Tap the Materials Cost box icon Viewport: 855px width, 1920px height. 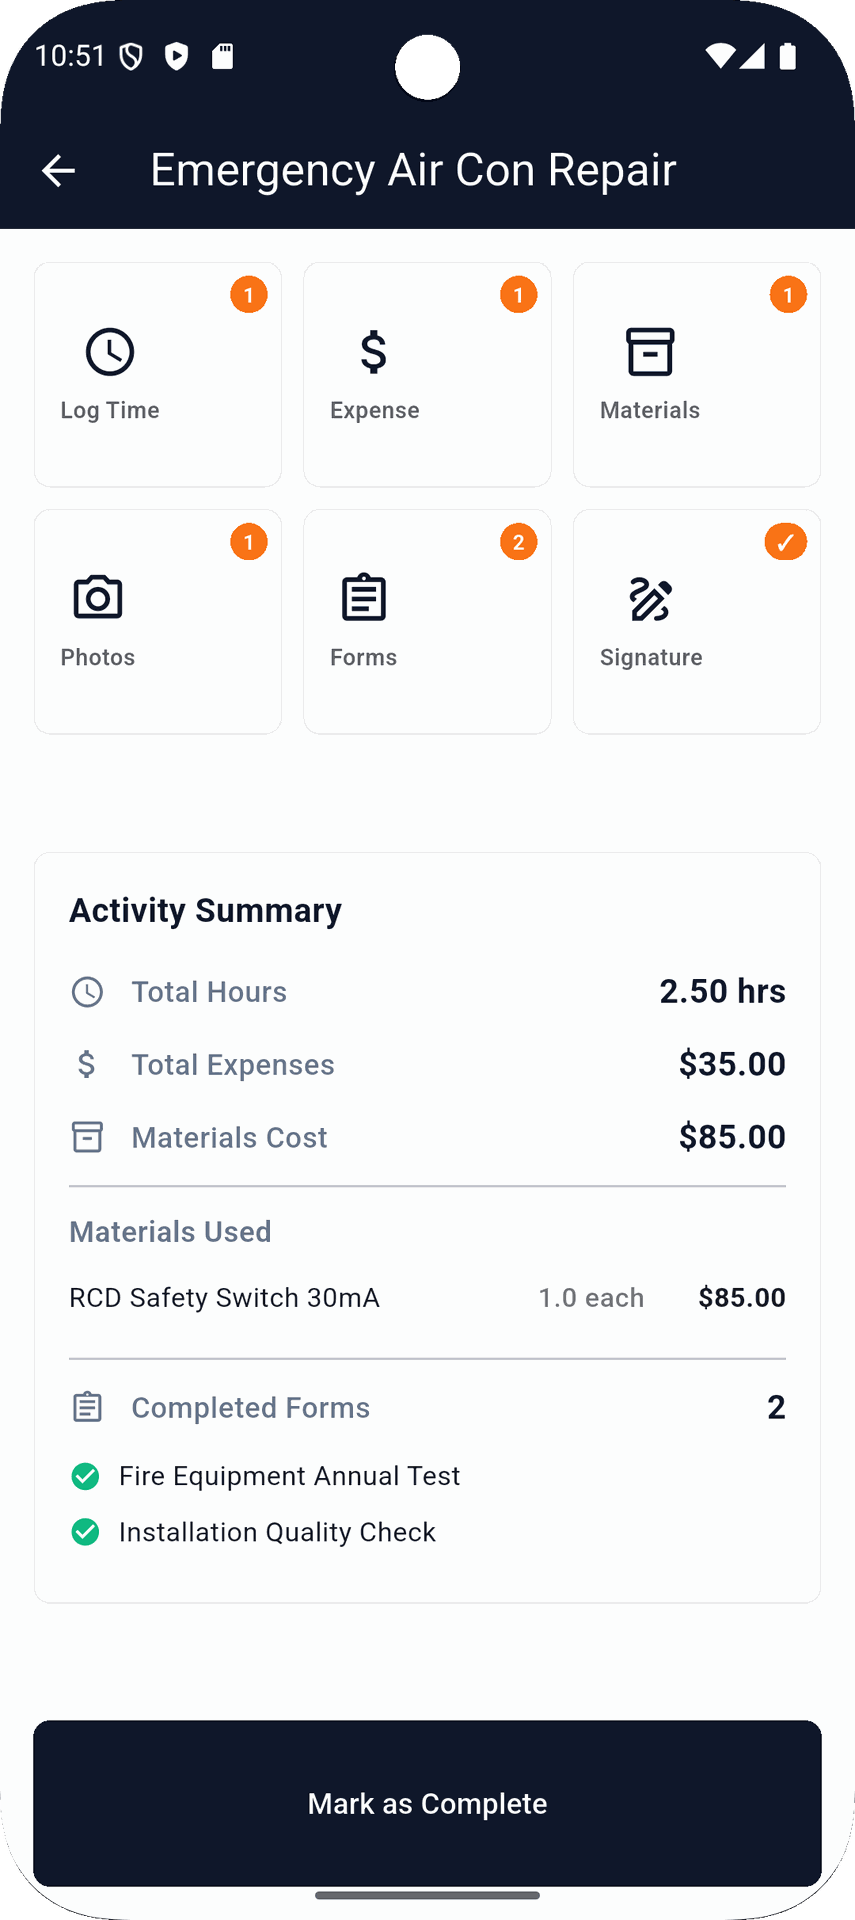87,1137
